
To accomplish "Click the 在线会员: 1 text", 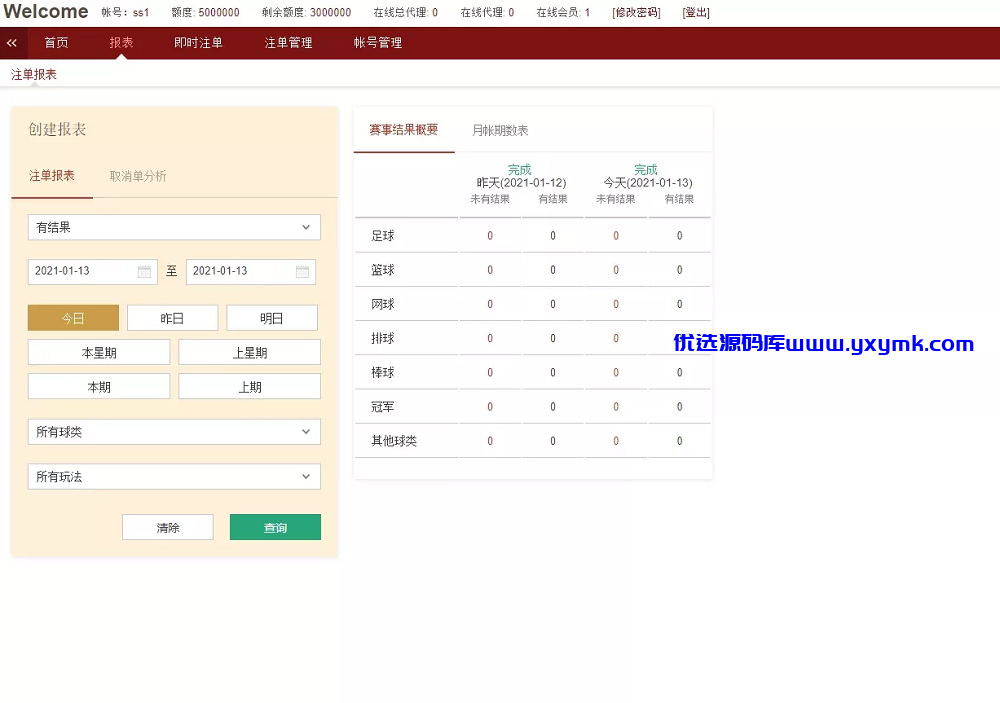I will coord(562,12).
